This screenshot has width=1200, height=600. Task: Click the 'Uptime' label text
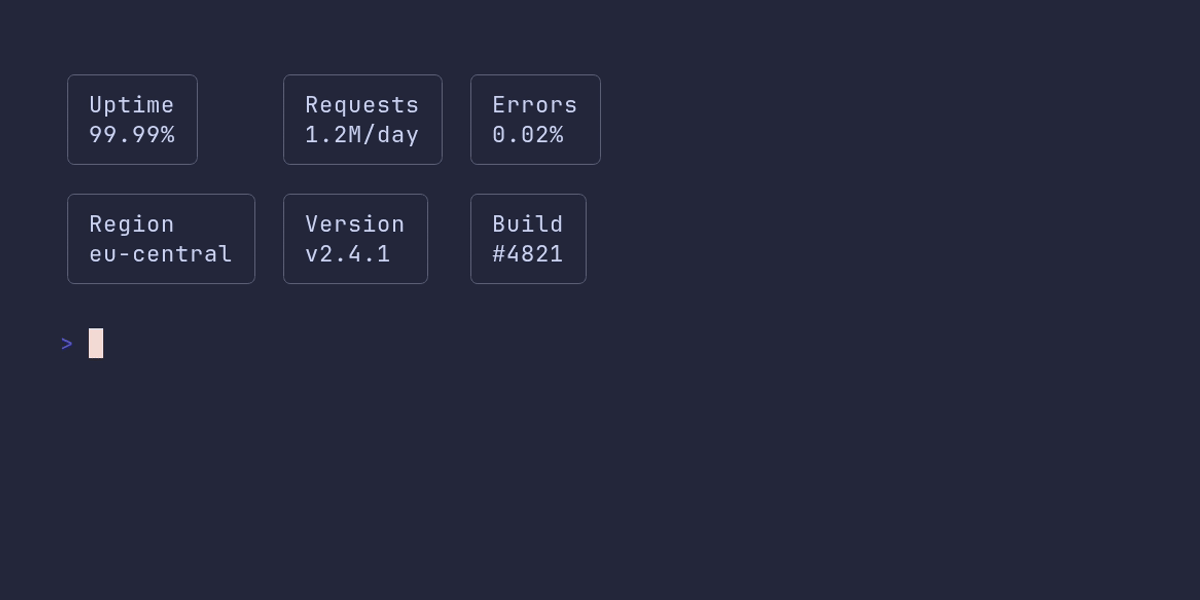[132, 105]
